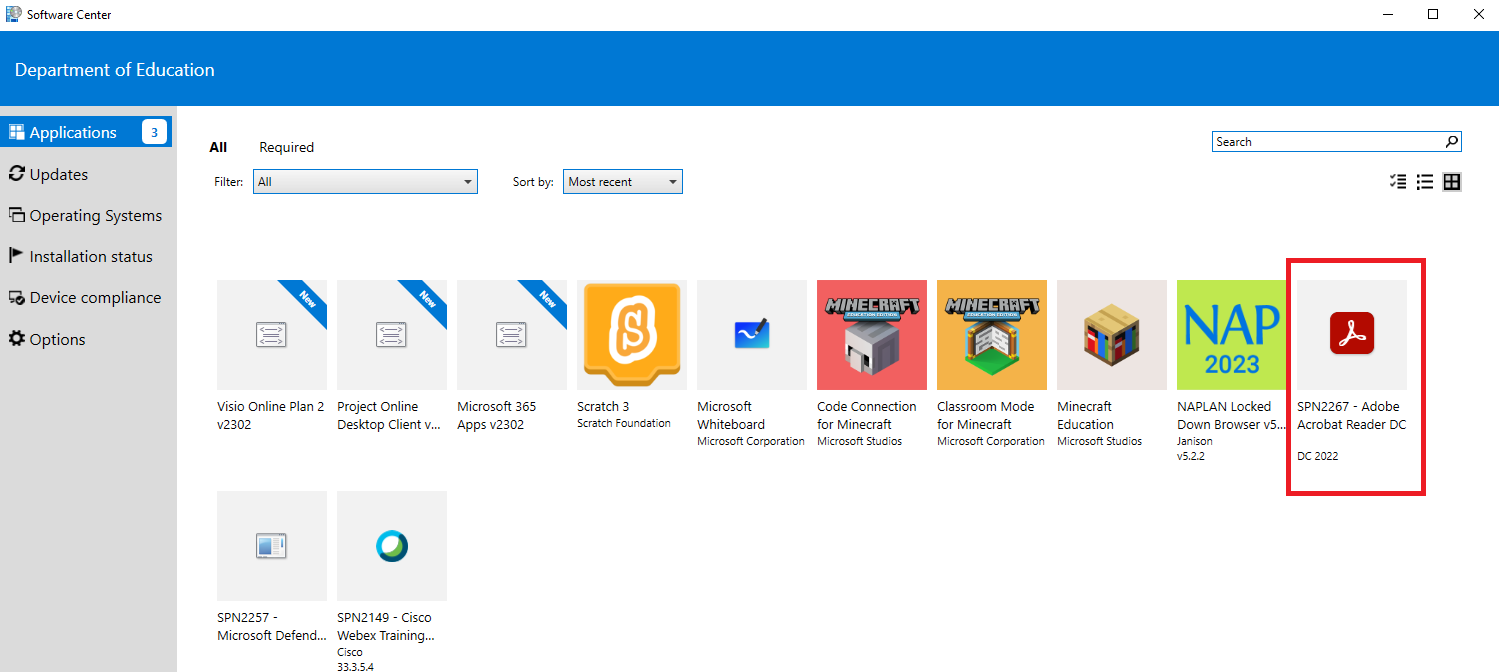Image resolution: width=1499 pixels, height=672 pixels.
Task: Open the Project Online Desktop Client tile icon
Action: pyautogui.click(x=392, y=335)
